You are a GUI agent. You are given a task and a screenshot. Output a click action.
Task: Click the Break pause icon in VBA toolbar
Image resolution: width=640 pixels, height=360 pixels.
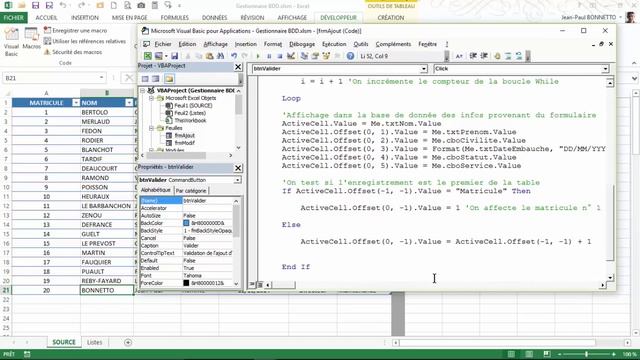269,56
